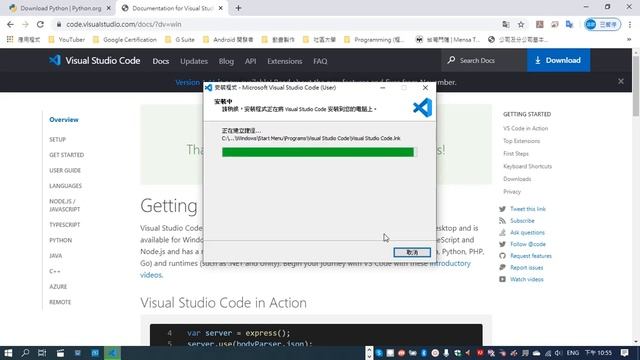Click the VS Code installer taskbar icon
640x360 pixels.
click(x=112, y=353)
